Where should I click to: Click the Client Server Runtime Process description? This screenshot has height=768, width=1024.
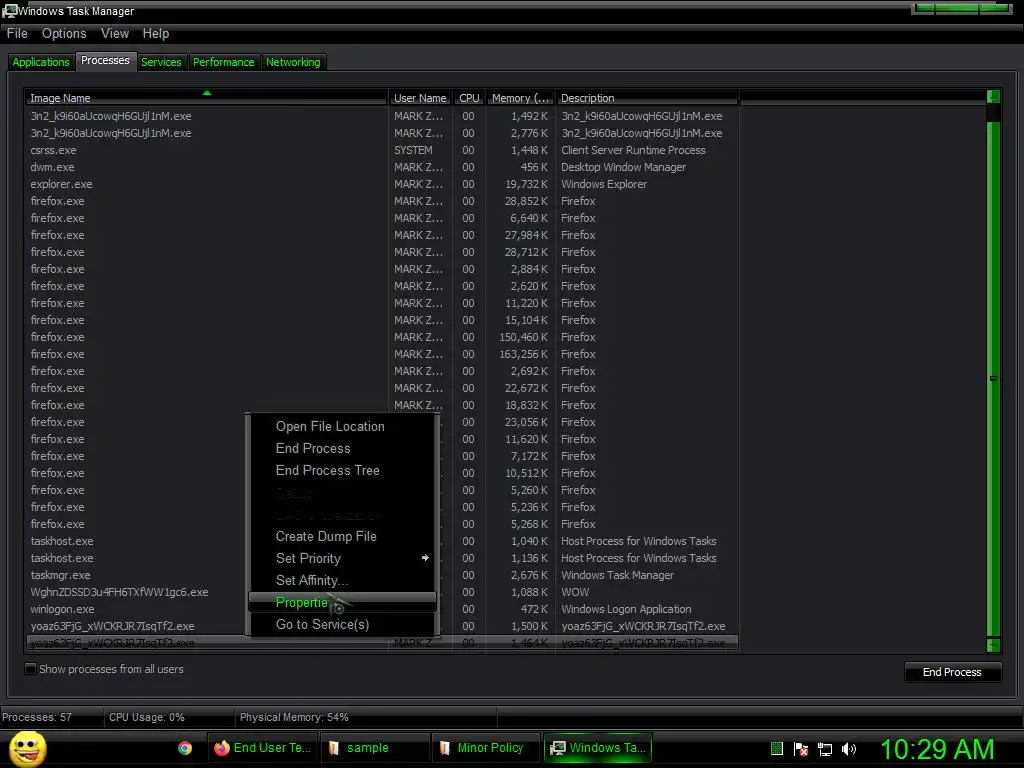[x=633, y=150]
